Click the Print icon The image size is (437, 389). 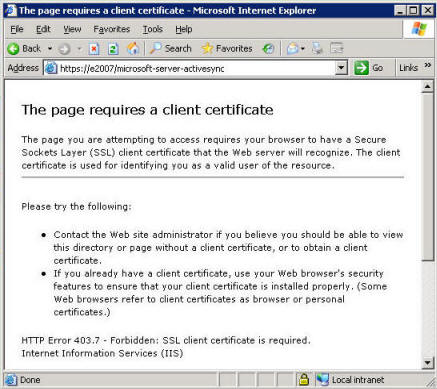[317, 49]
